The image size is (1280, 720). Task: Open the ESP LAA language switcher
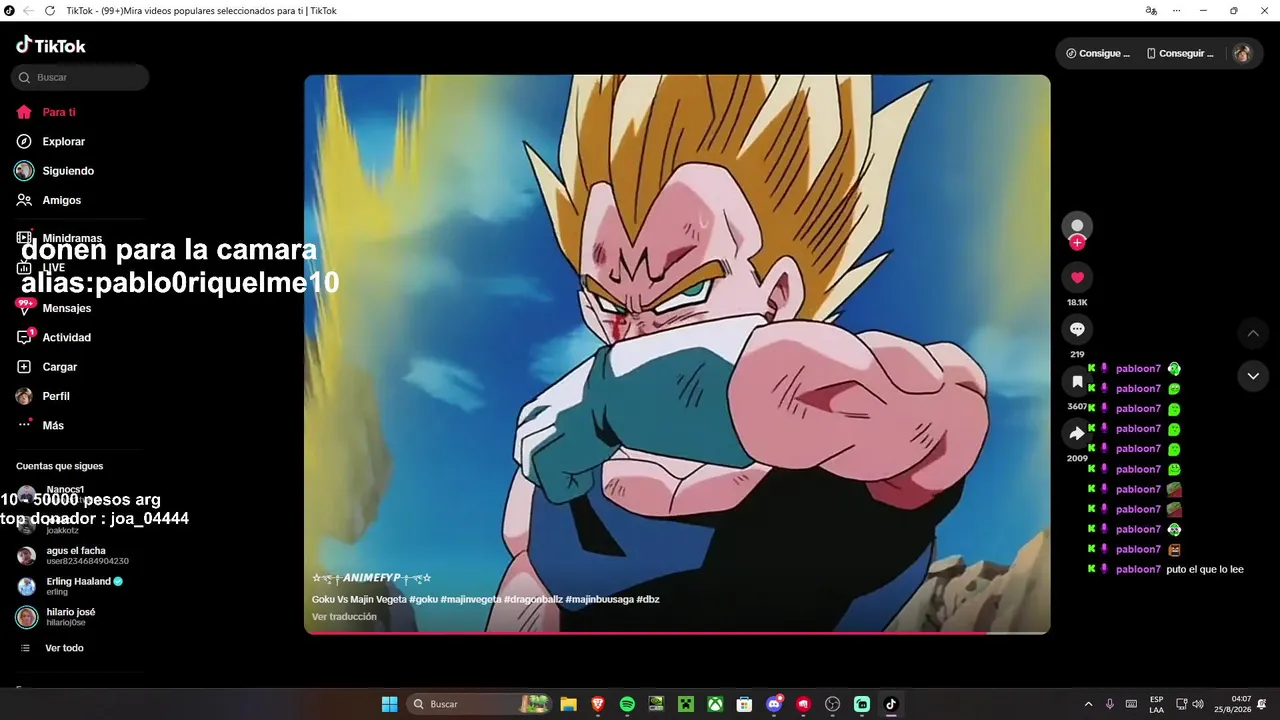coord(1156,704)
